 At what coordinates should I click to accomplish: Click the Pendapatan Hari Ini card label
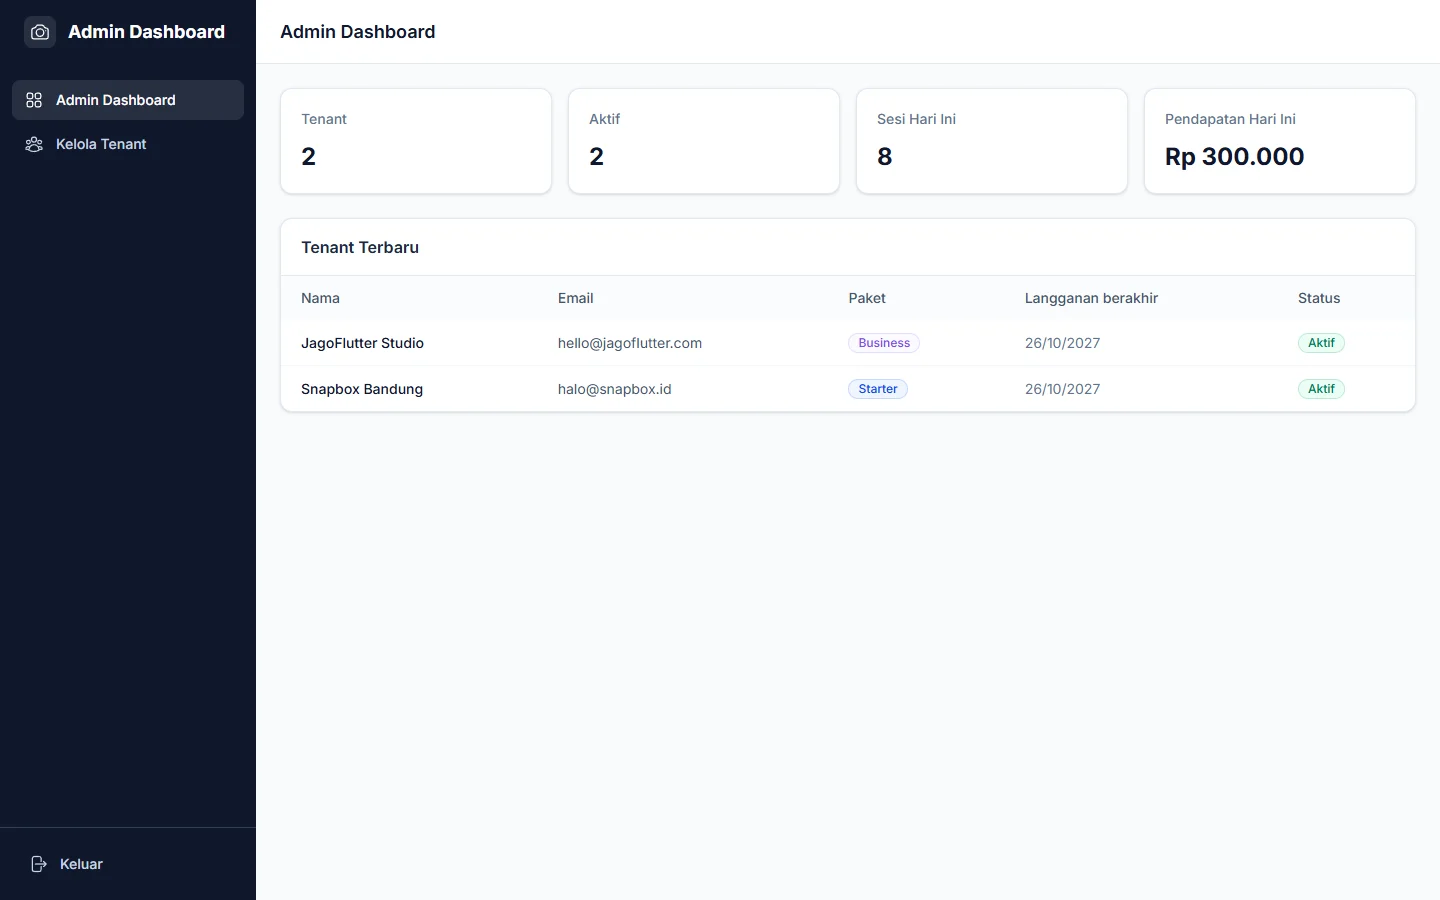(1230, 119)
